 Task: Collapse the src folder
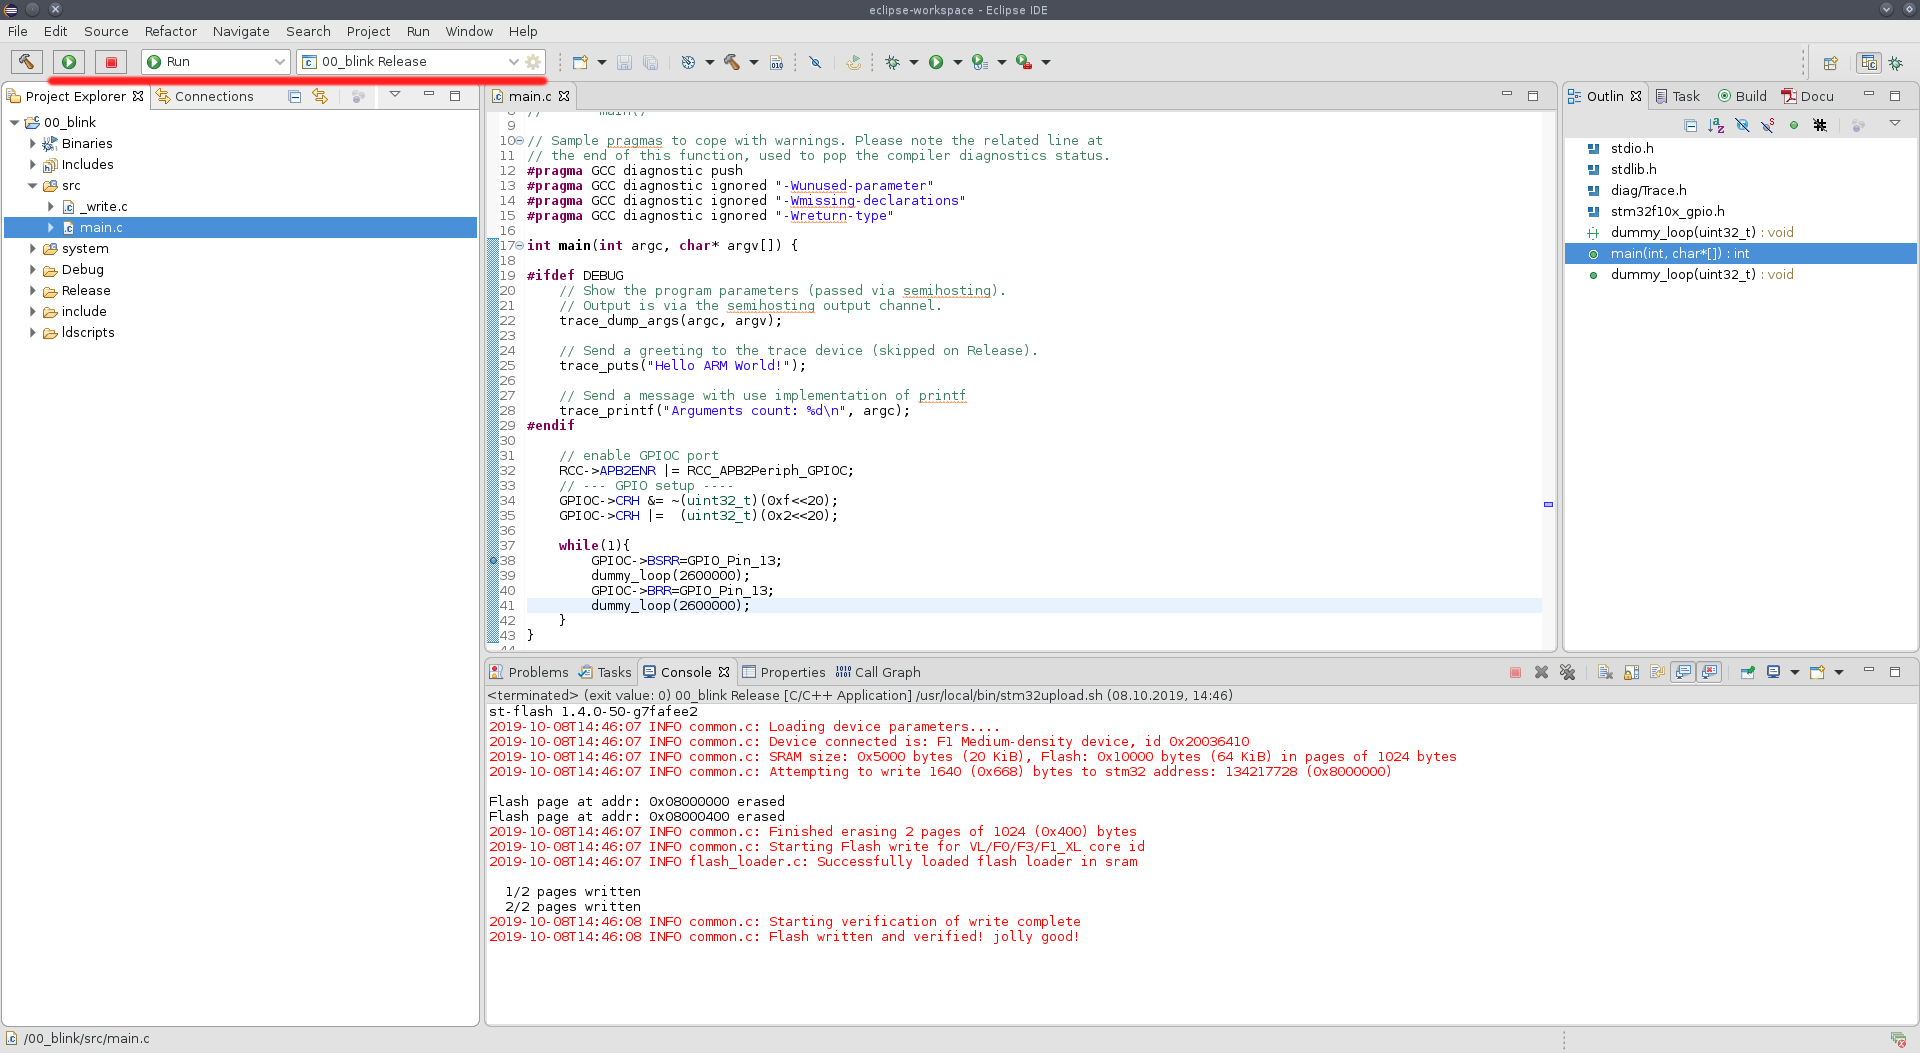(x=33, y=185)
